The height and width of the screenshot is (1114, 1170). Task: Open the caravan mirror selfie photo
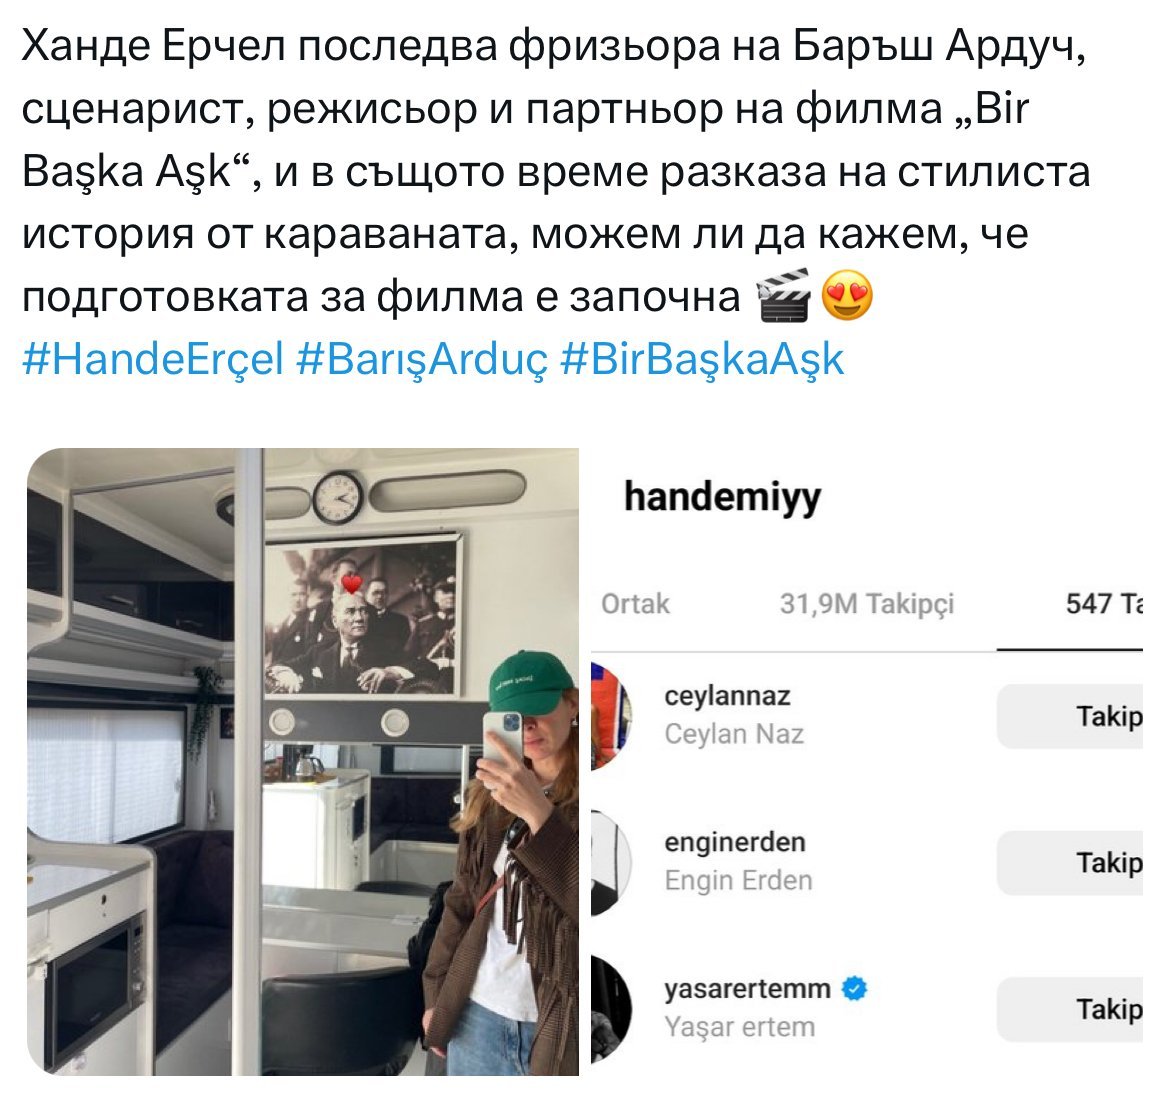click(303, 761)
